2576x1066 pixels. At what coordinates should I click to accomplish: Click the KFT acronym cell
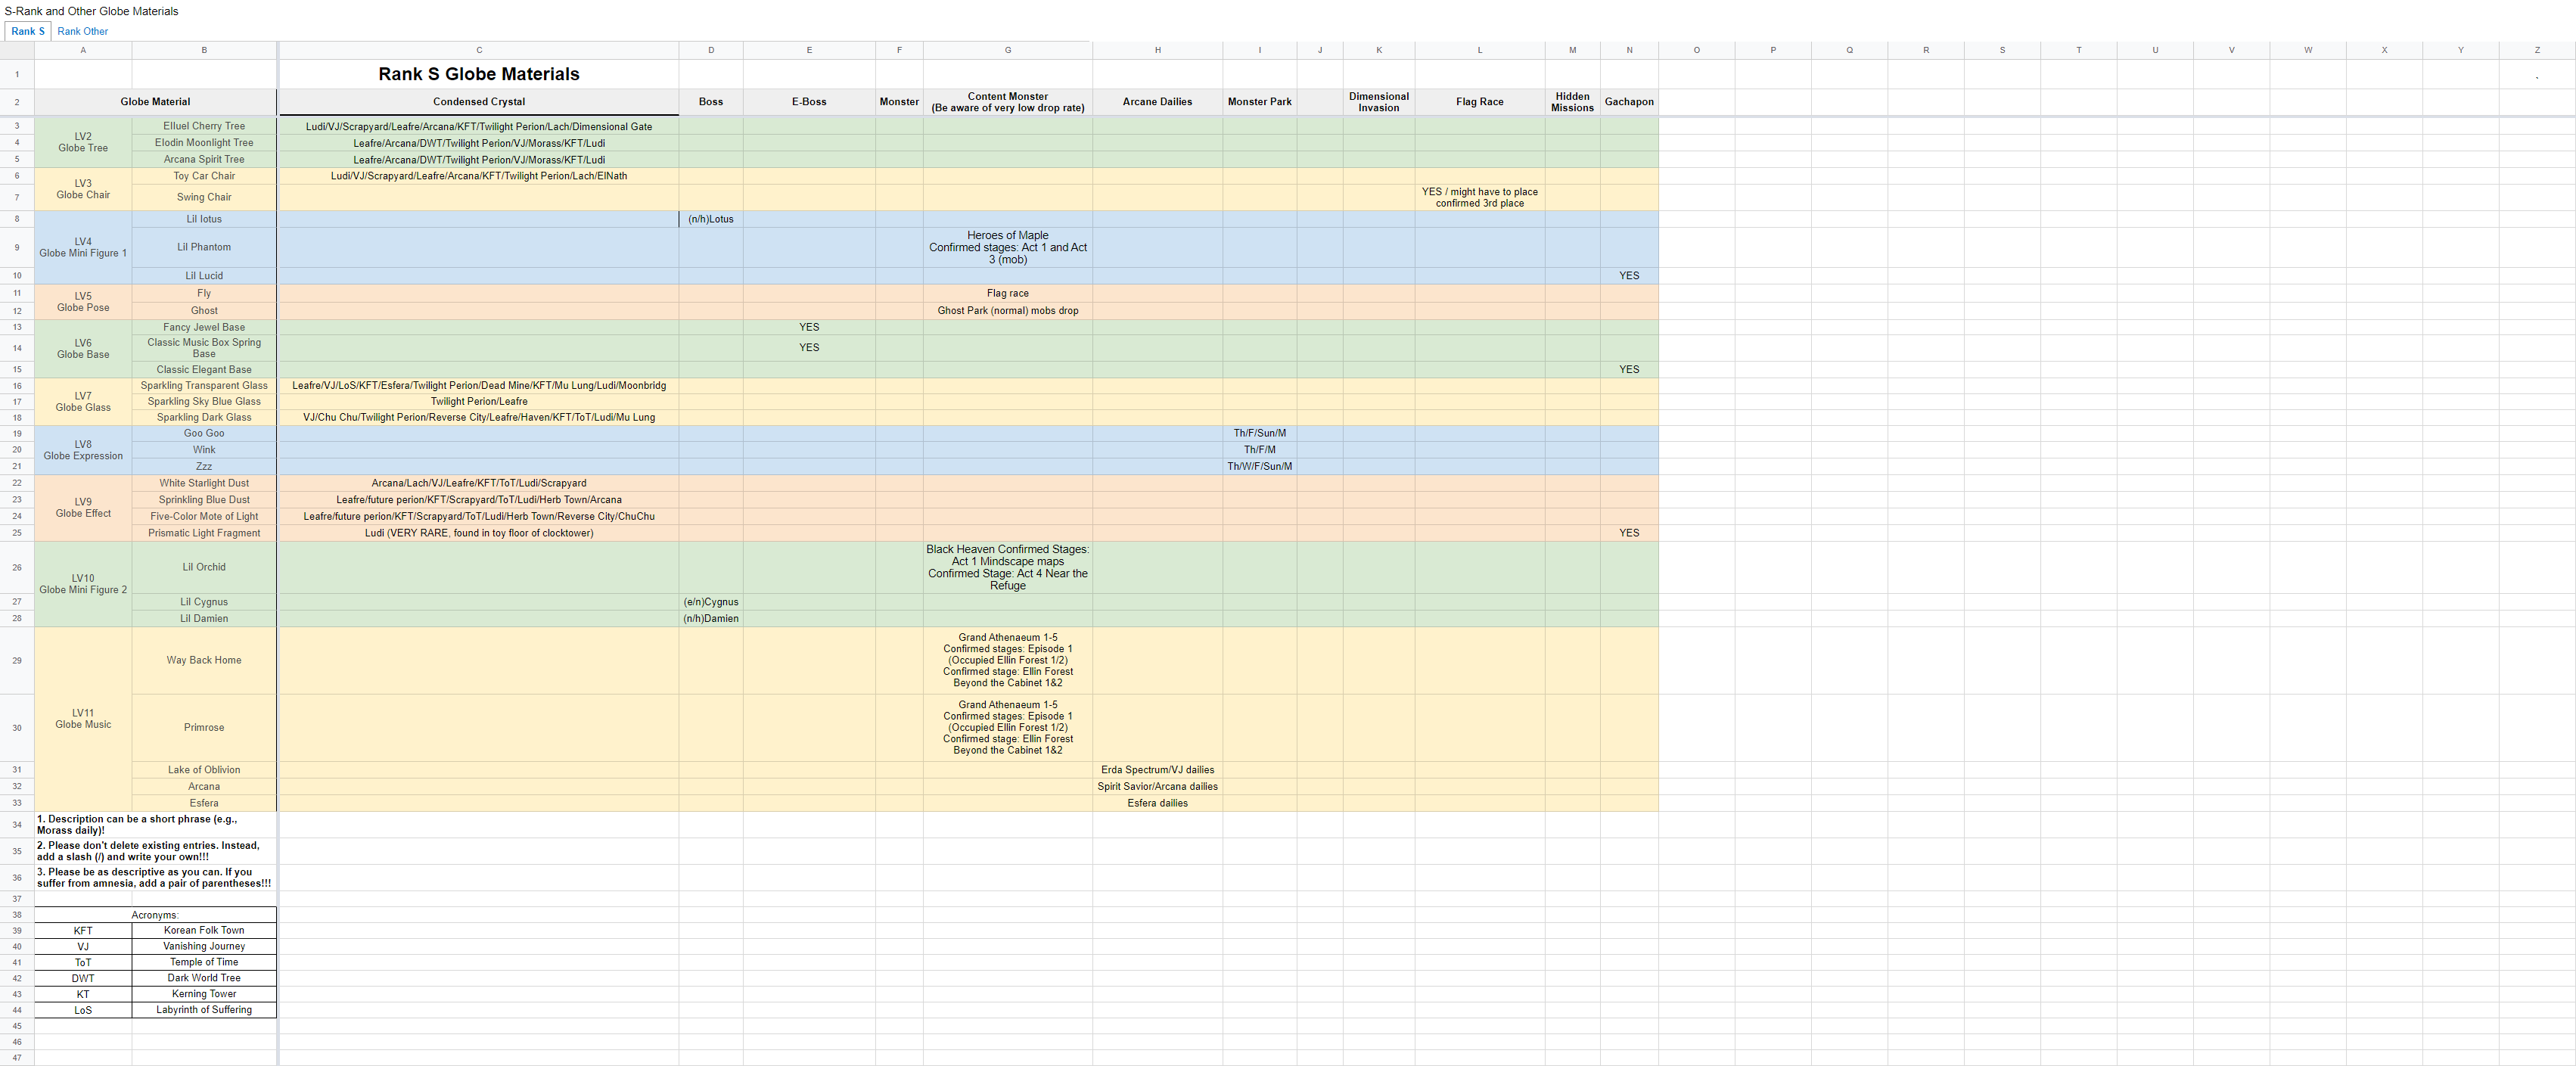[83, 930]
